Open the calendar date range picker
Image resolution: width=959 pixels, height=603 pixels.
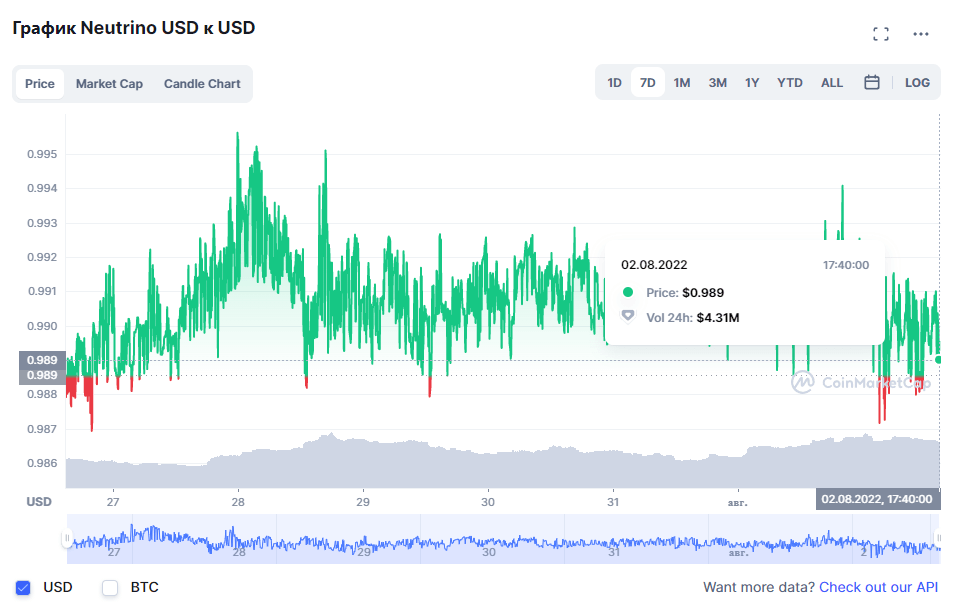click(x=871, y=83)
